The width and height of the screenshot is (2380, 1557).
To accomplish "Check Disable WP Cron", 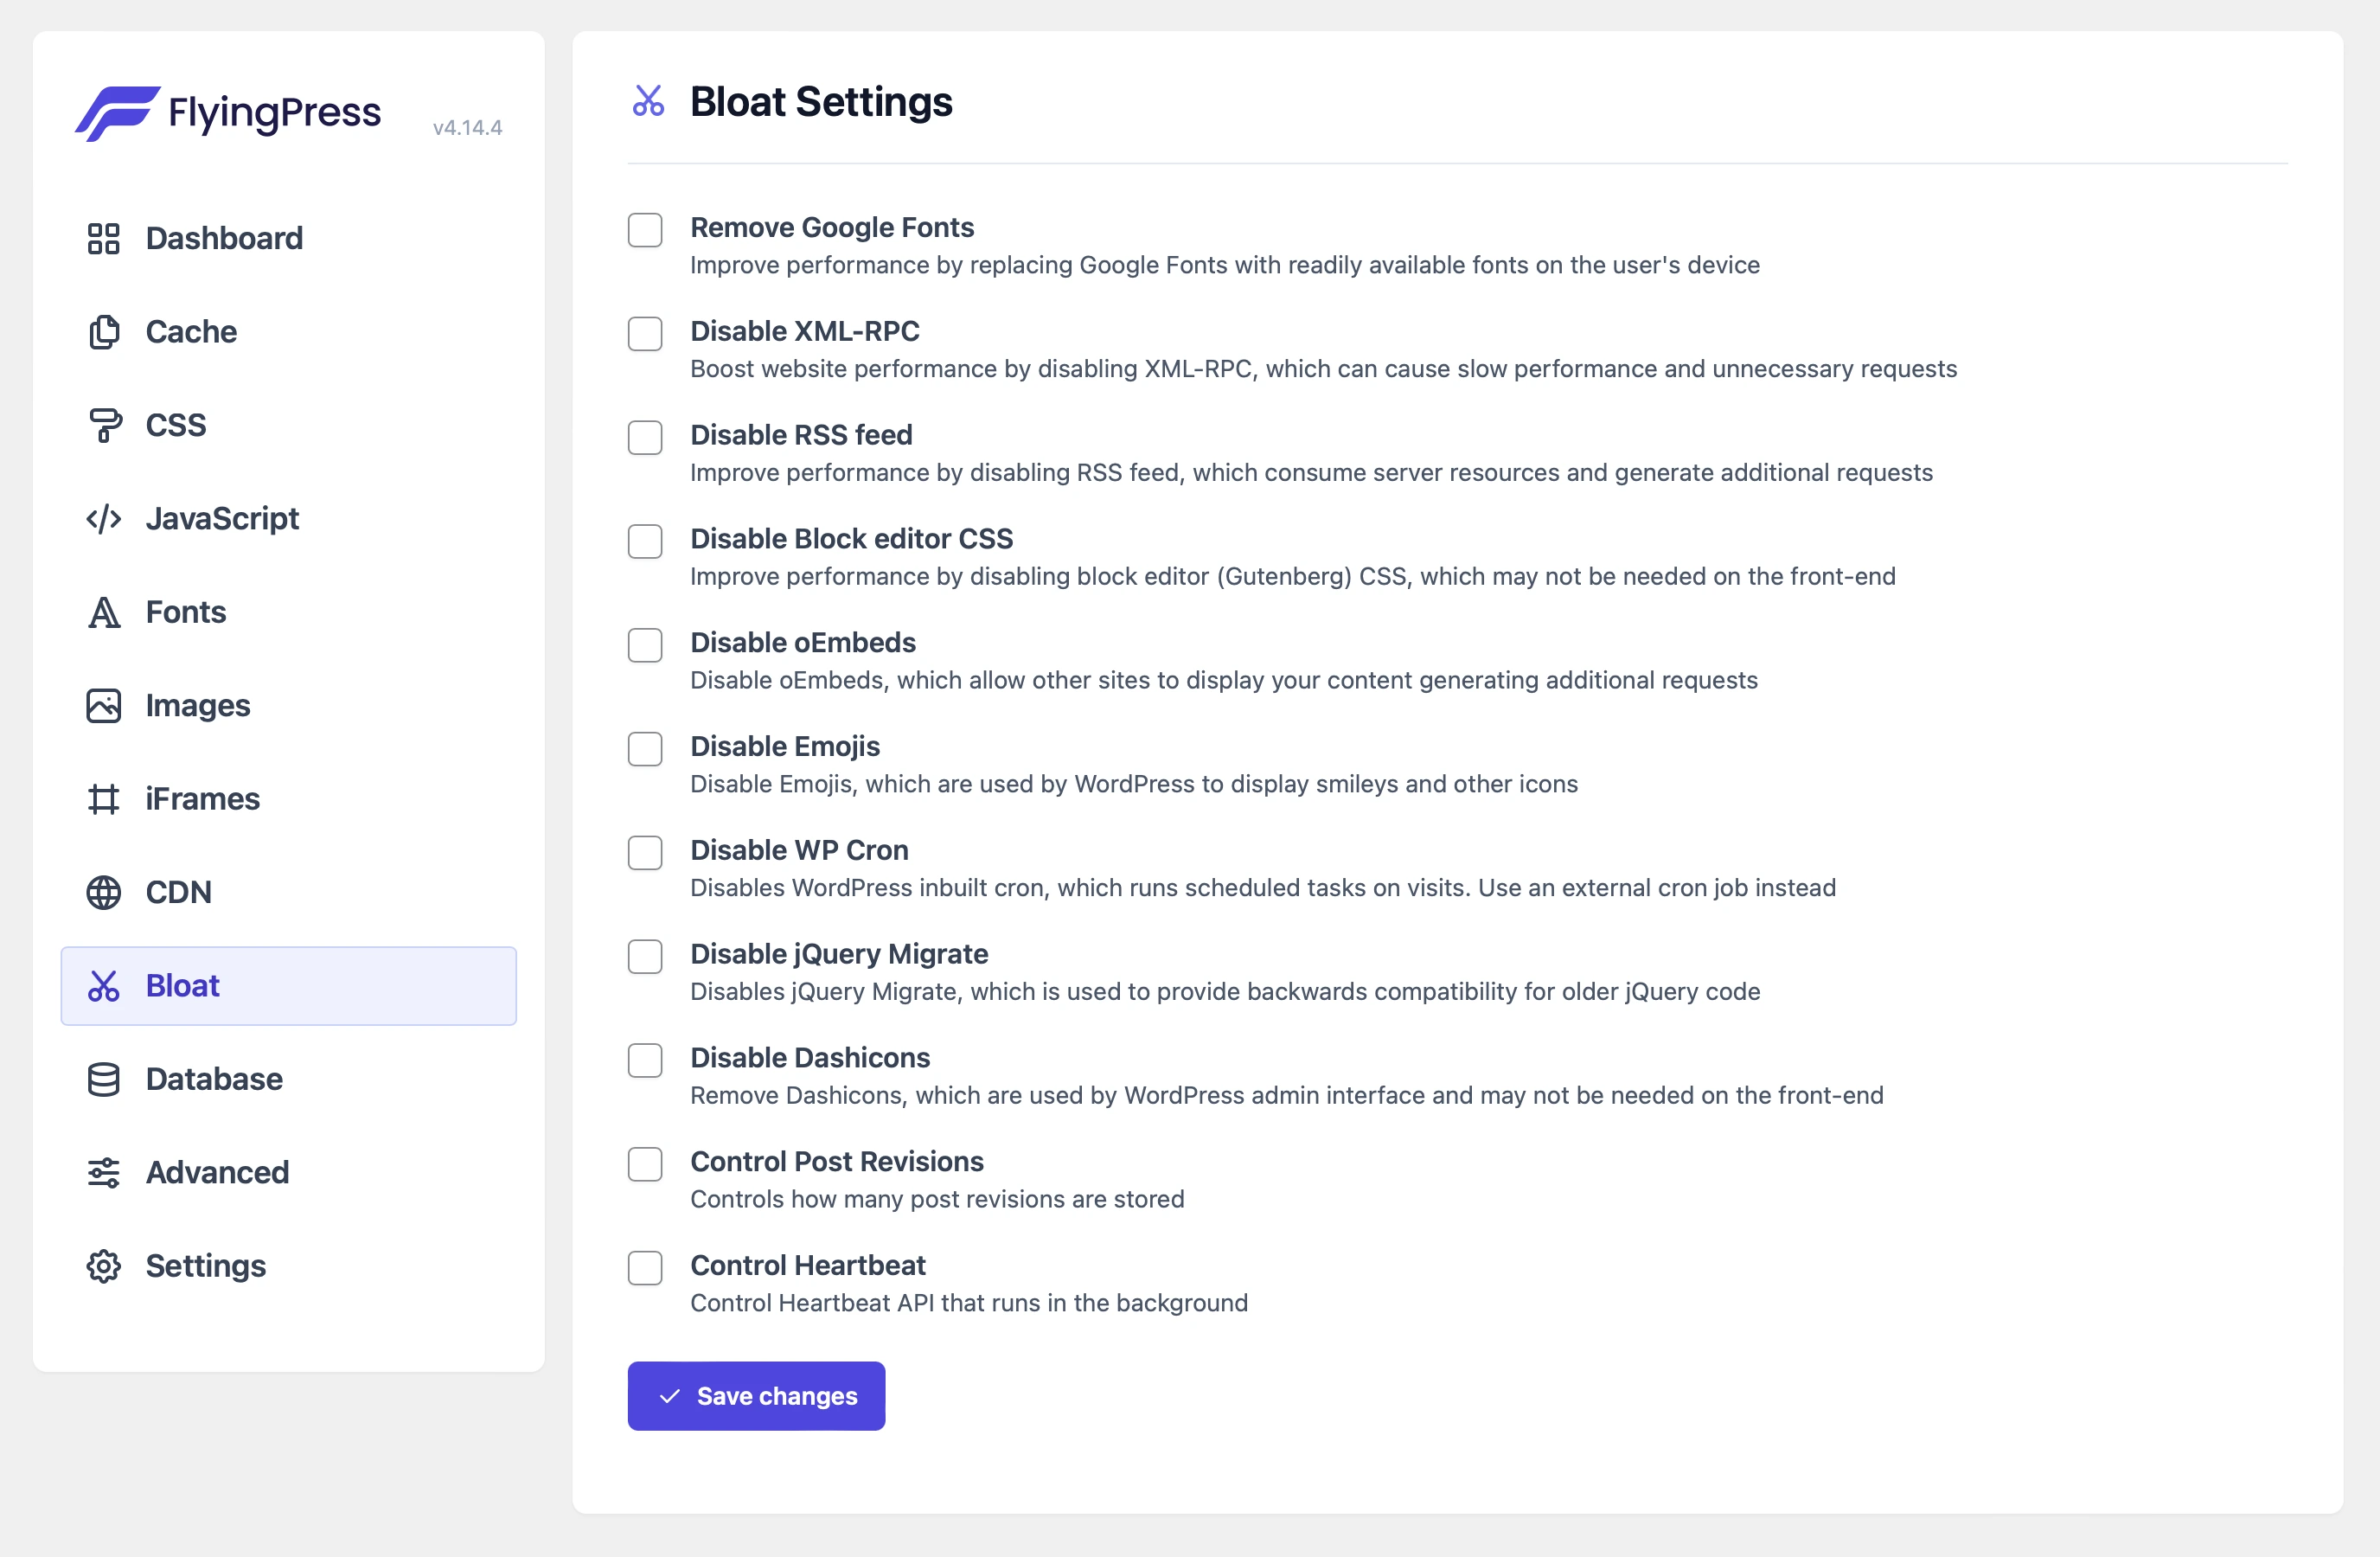I will (645, 852).
